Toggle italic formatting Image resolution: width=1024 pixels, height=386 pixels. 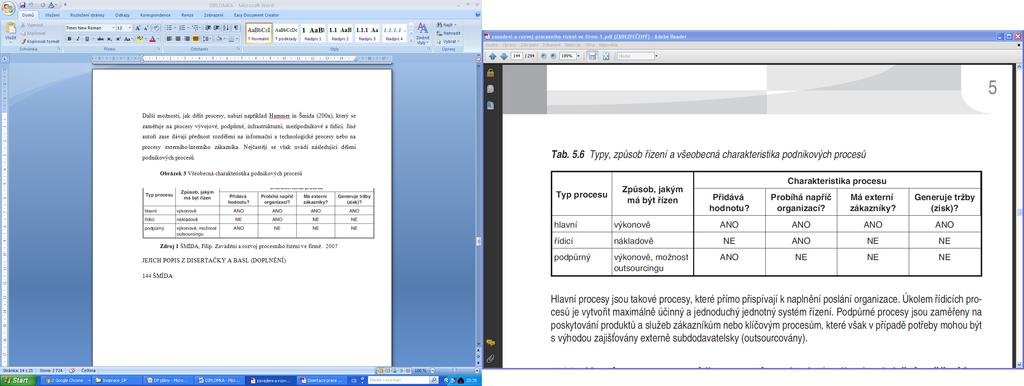78,39
